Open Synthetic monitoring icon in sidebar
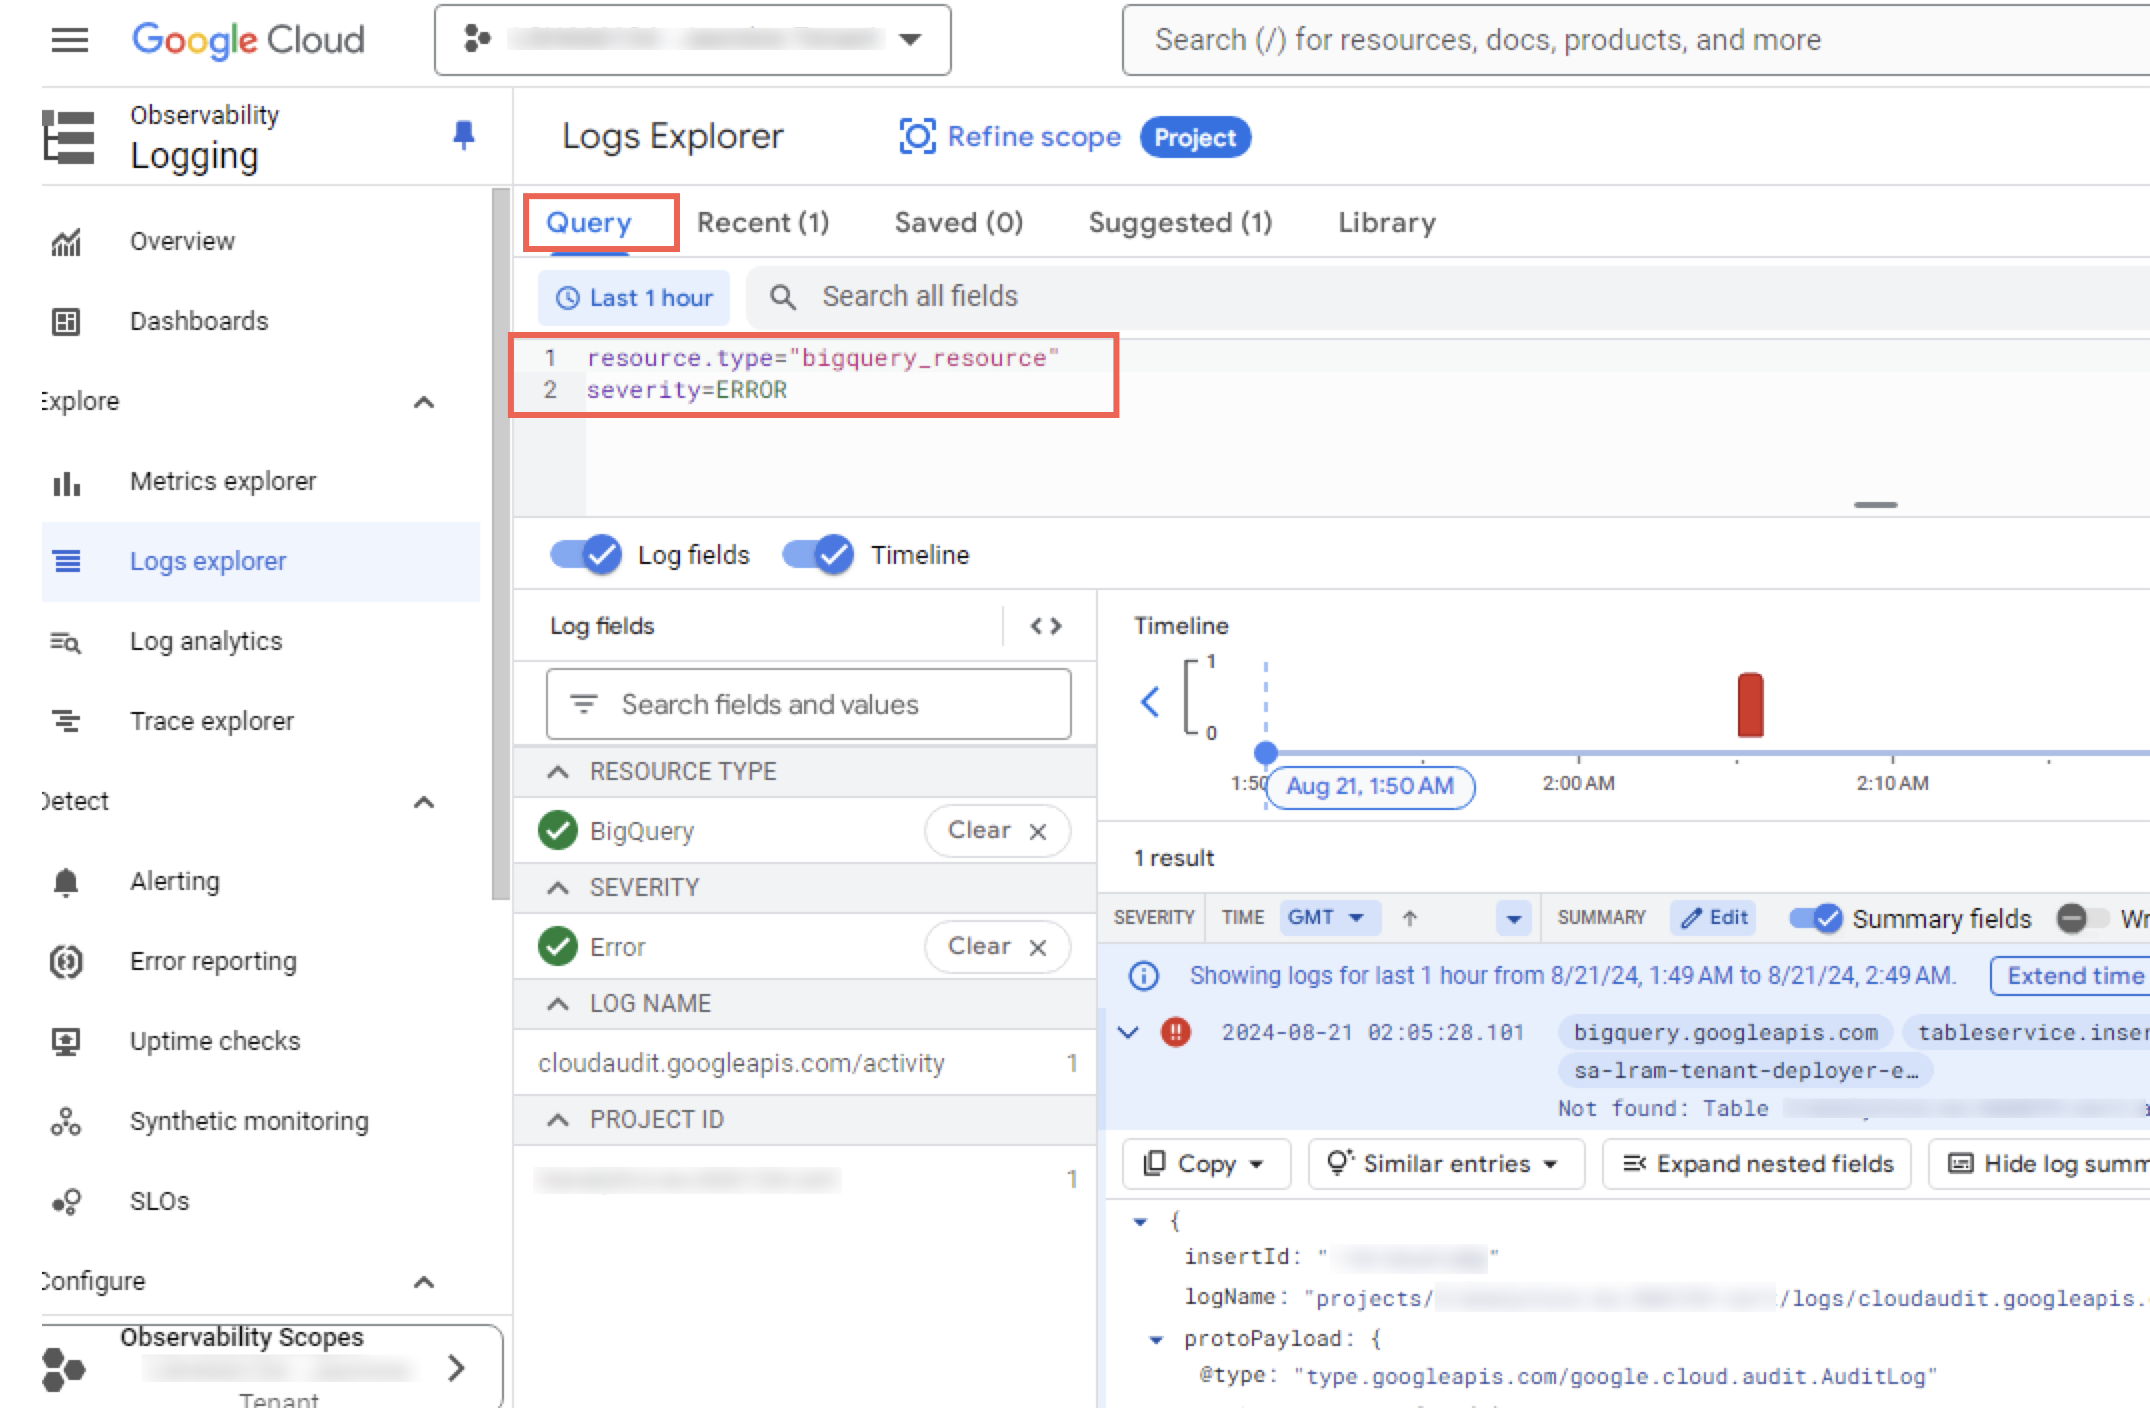Viewport: 2150px width, 1408px height. 66,1122
